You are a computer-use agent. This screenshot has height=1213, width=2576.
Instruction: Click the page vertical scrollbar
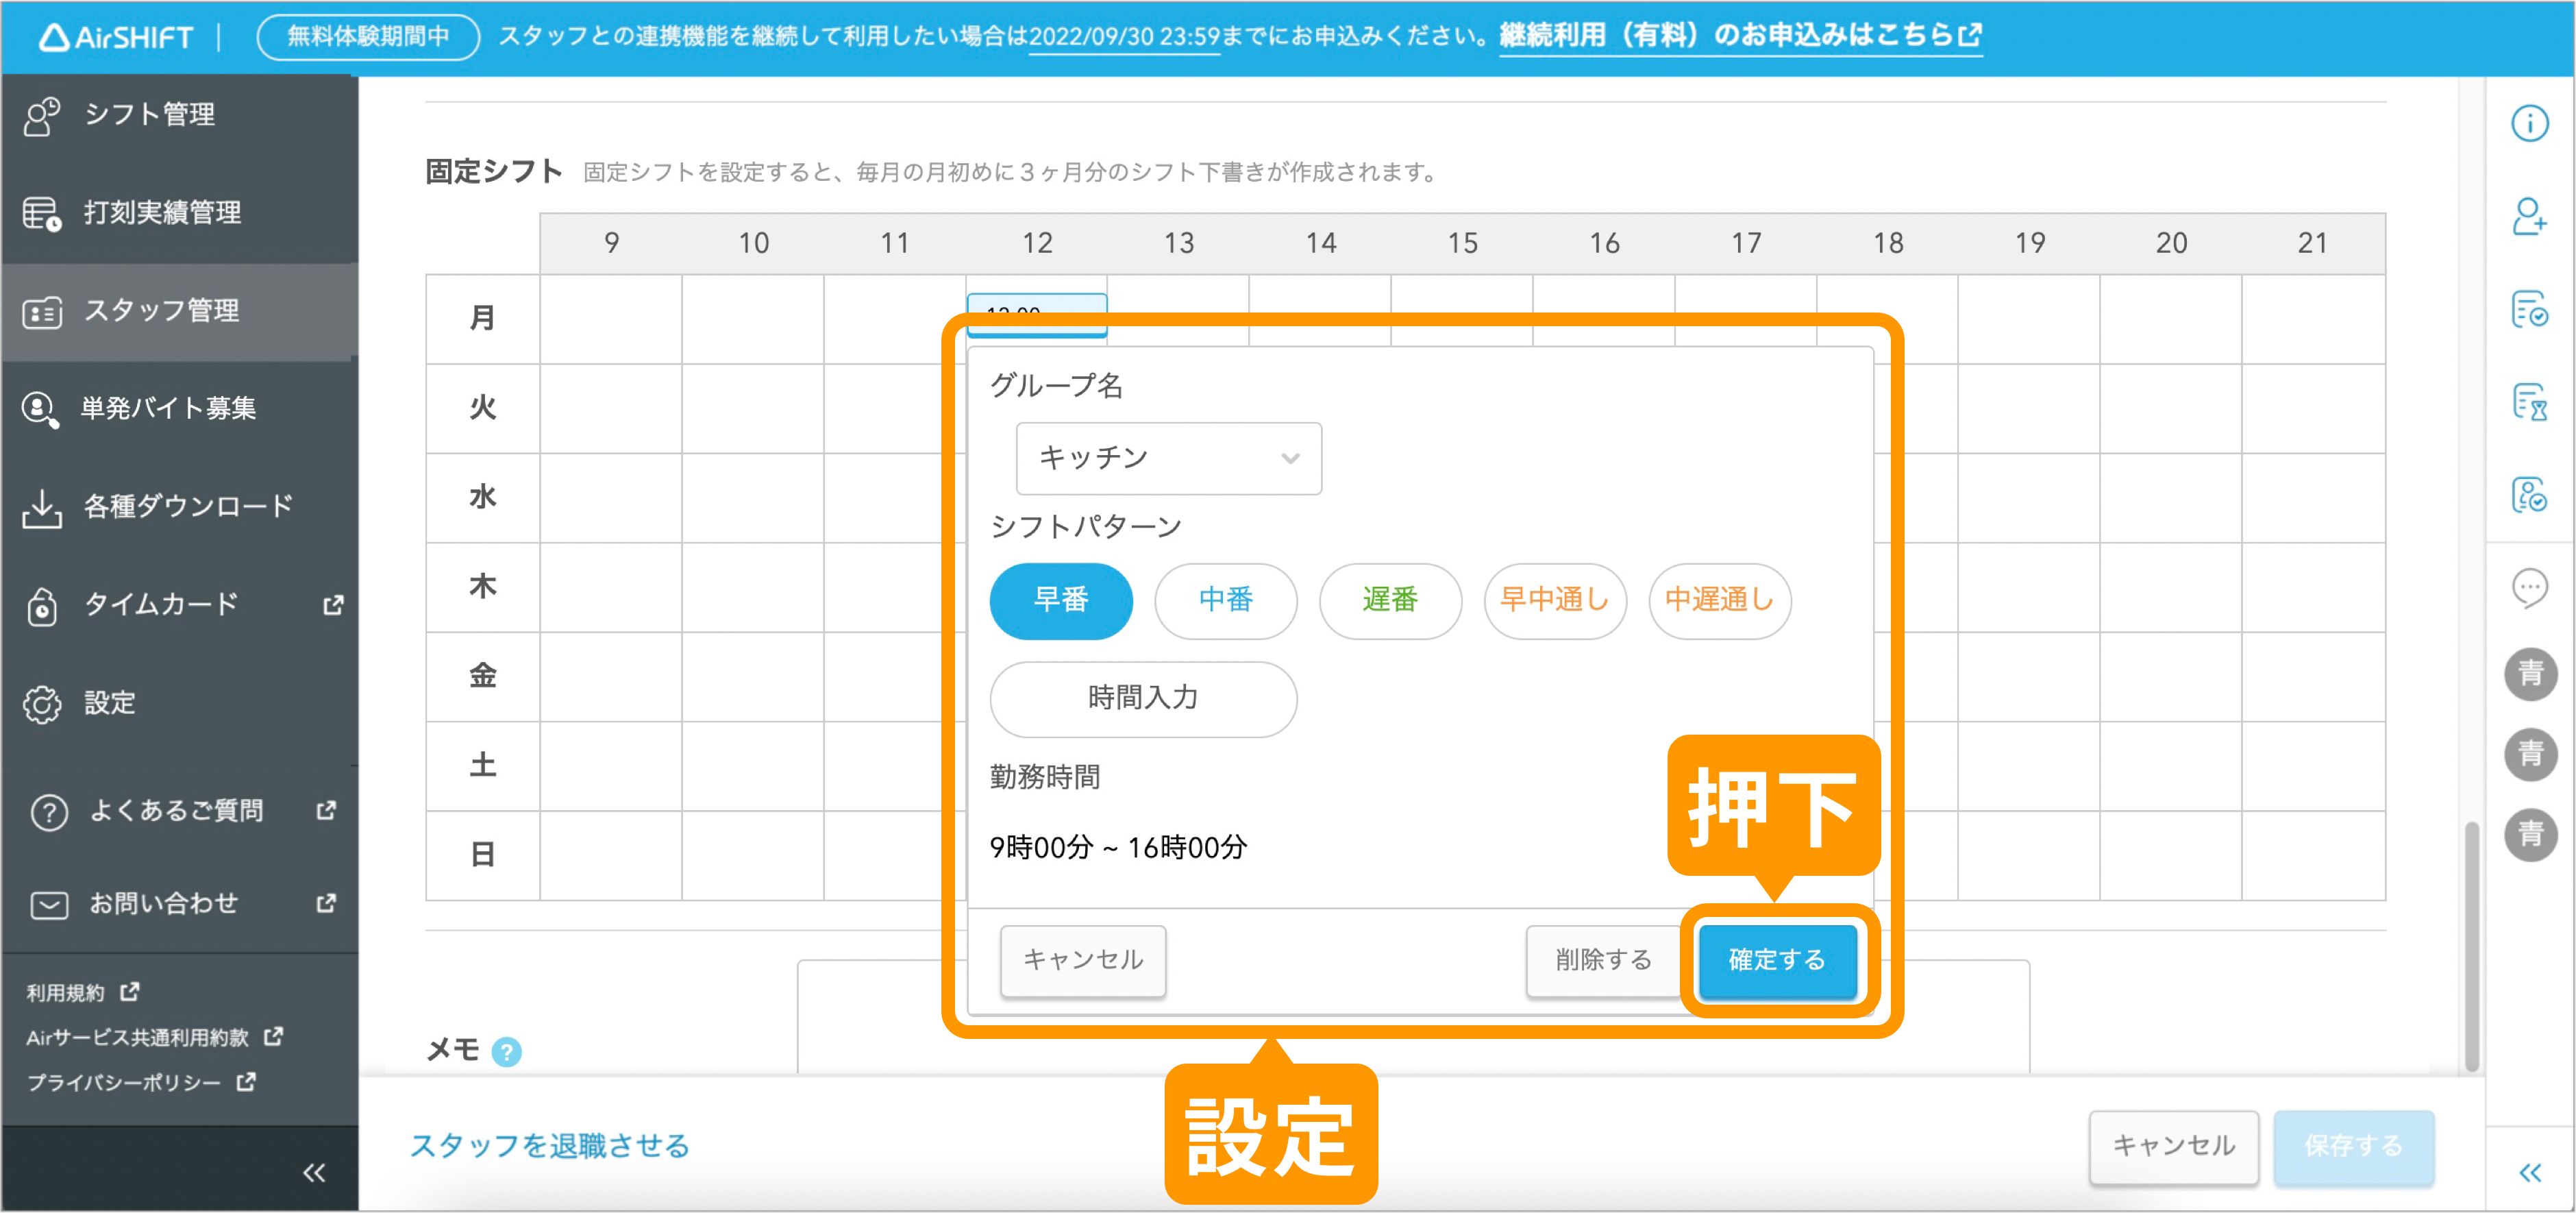tap(2471, 946)
